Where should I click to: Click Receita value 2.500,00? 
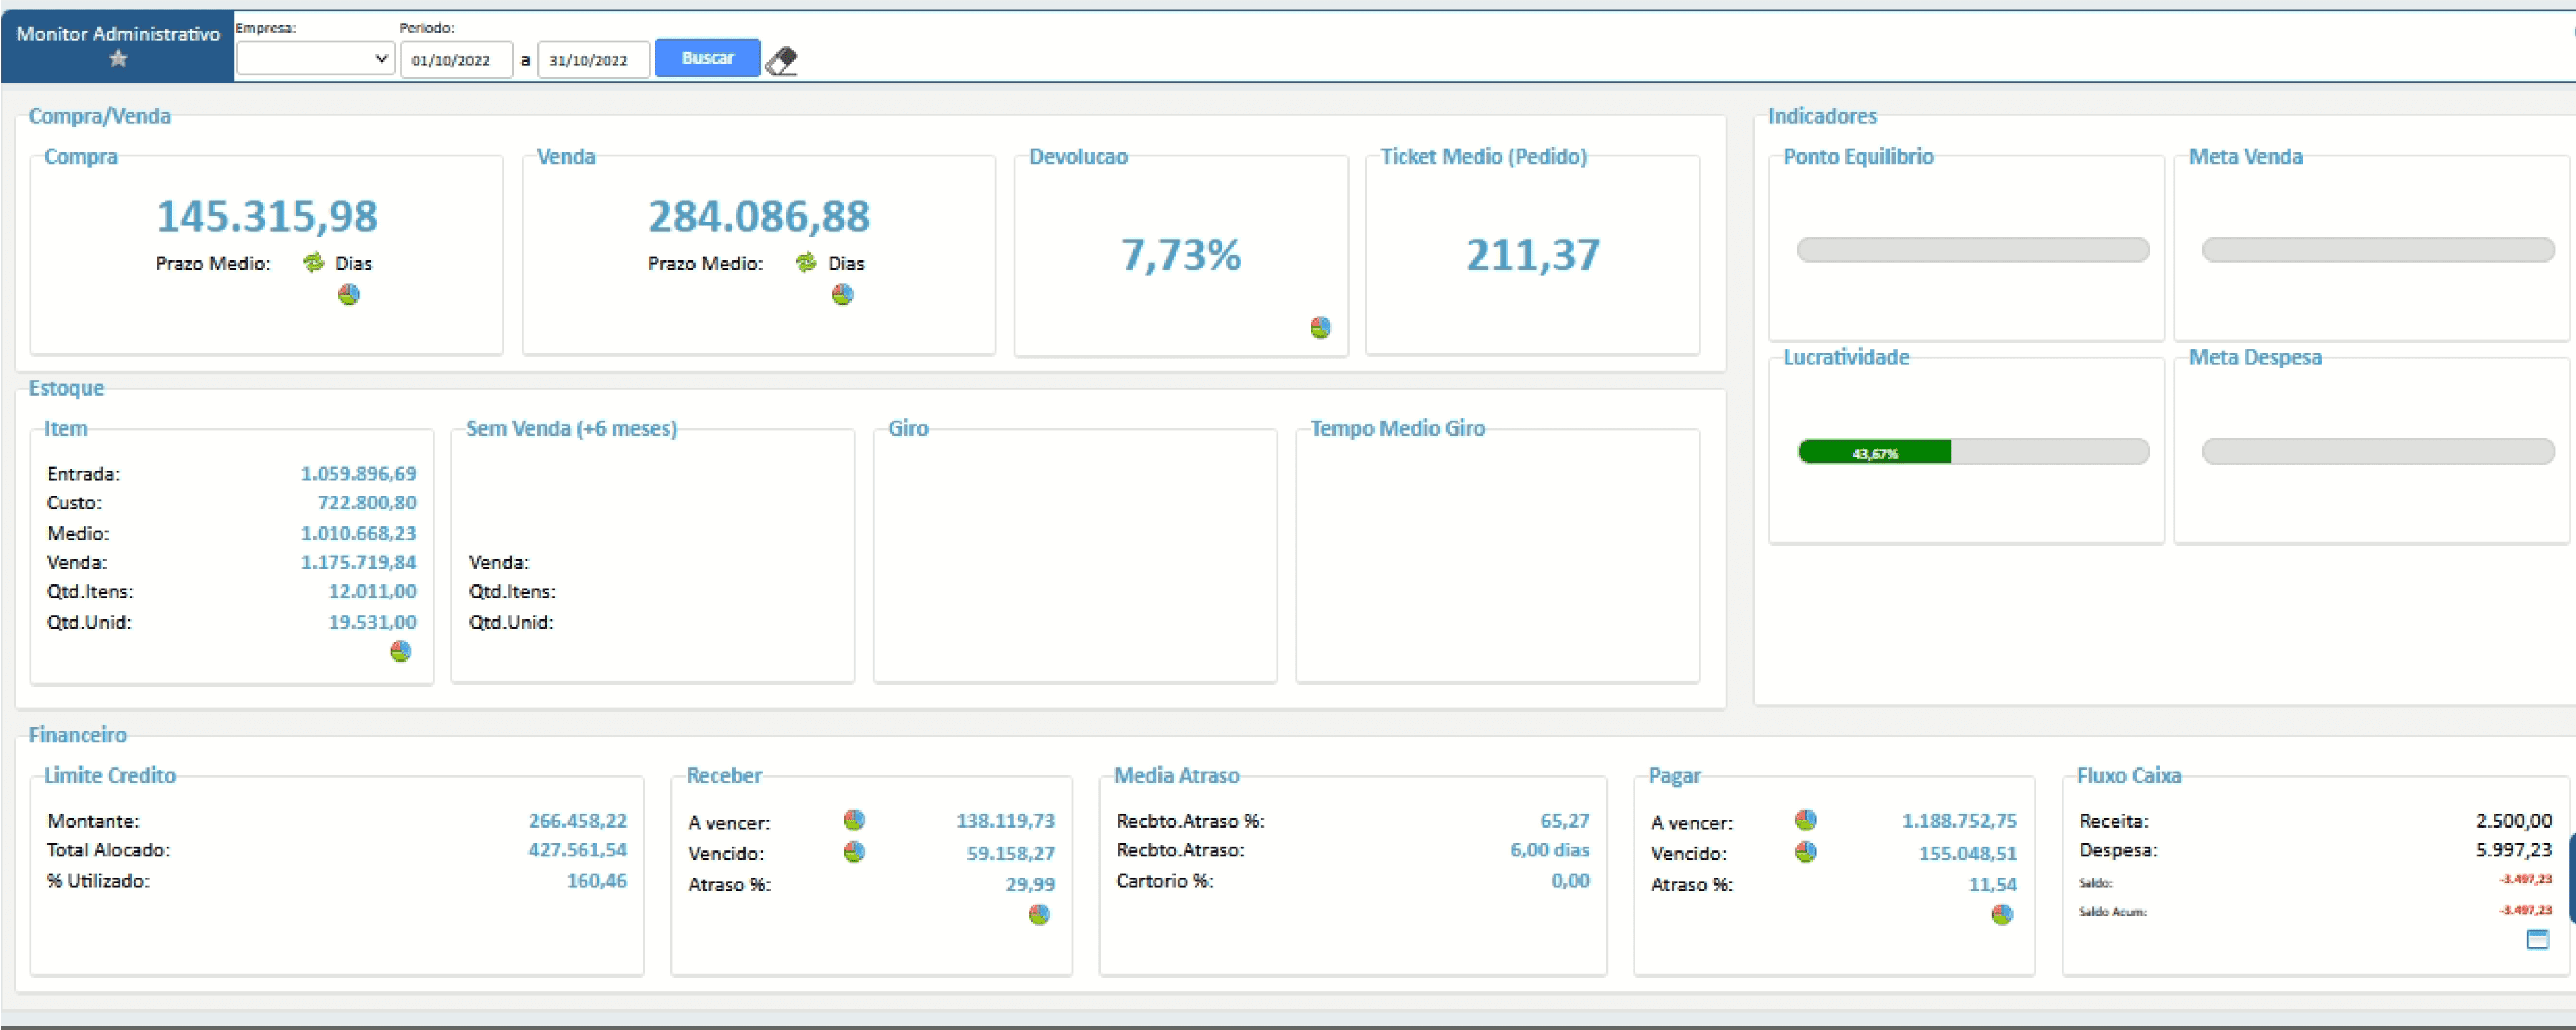pos(2513,820)
